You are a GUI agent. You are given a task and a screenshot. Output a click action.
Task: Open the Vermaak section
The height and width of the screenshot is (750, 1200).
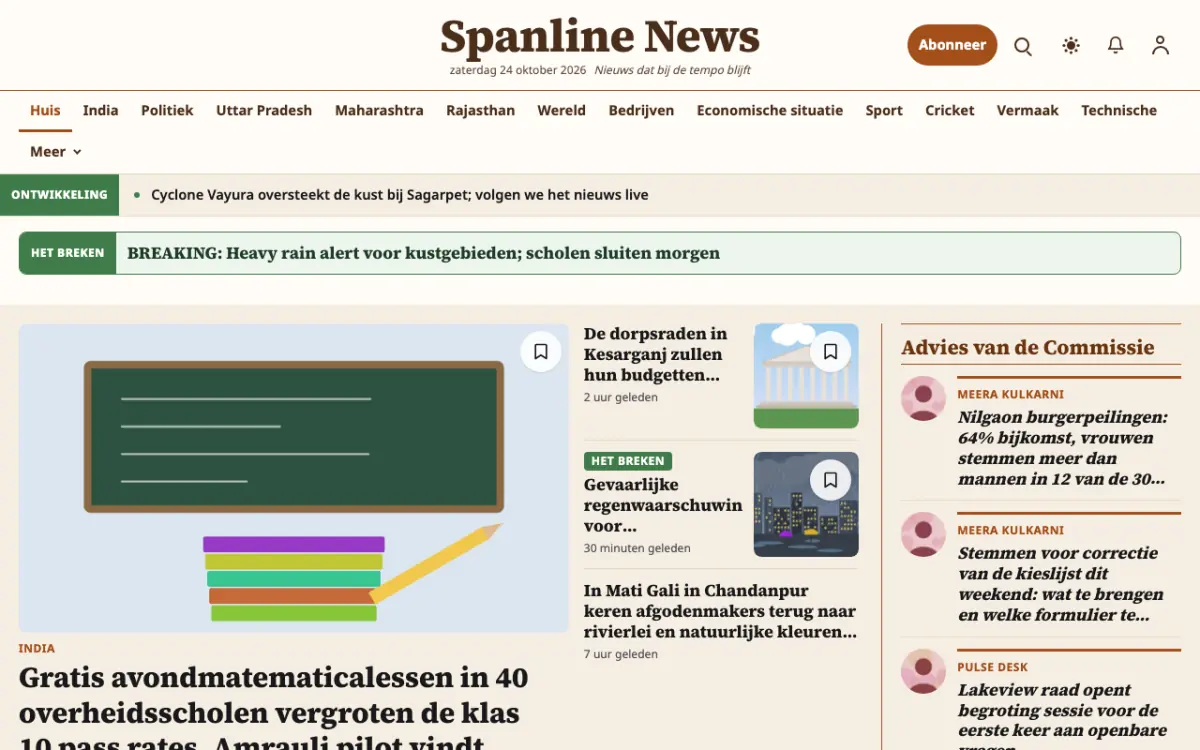point(1028,111)
